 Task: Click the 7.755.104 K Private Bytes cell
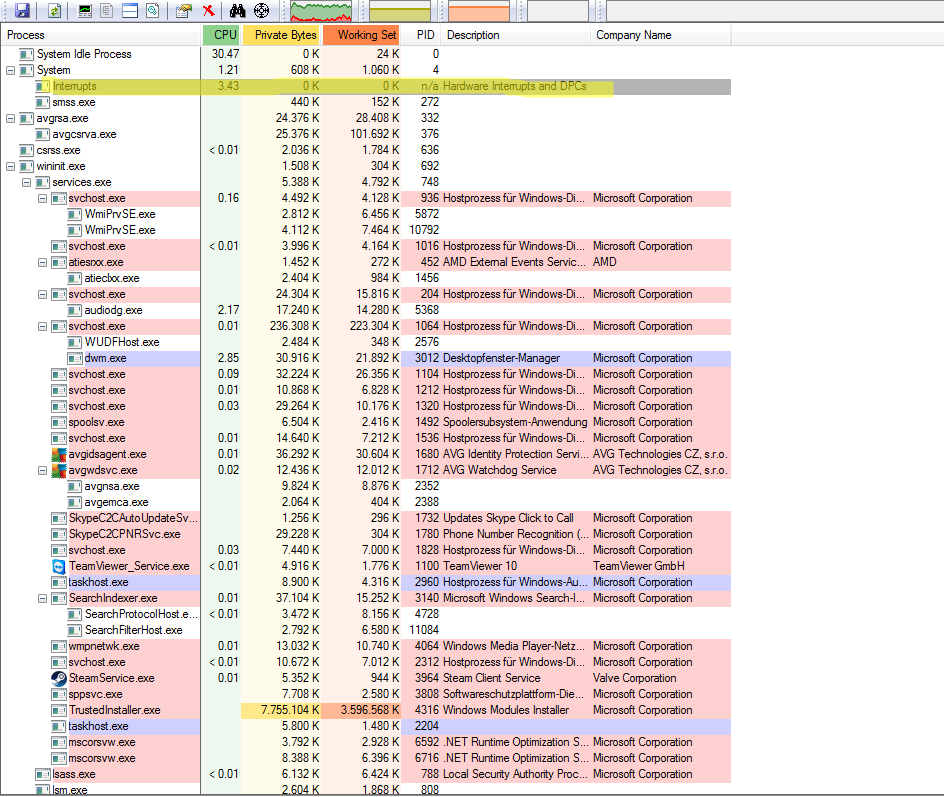281,710
